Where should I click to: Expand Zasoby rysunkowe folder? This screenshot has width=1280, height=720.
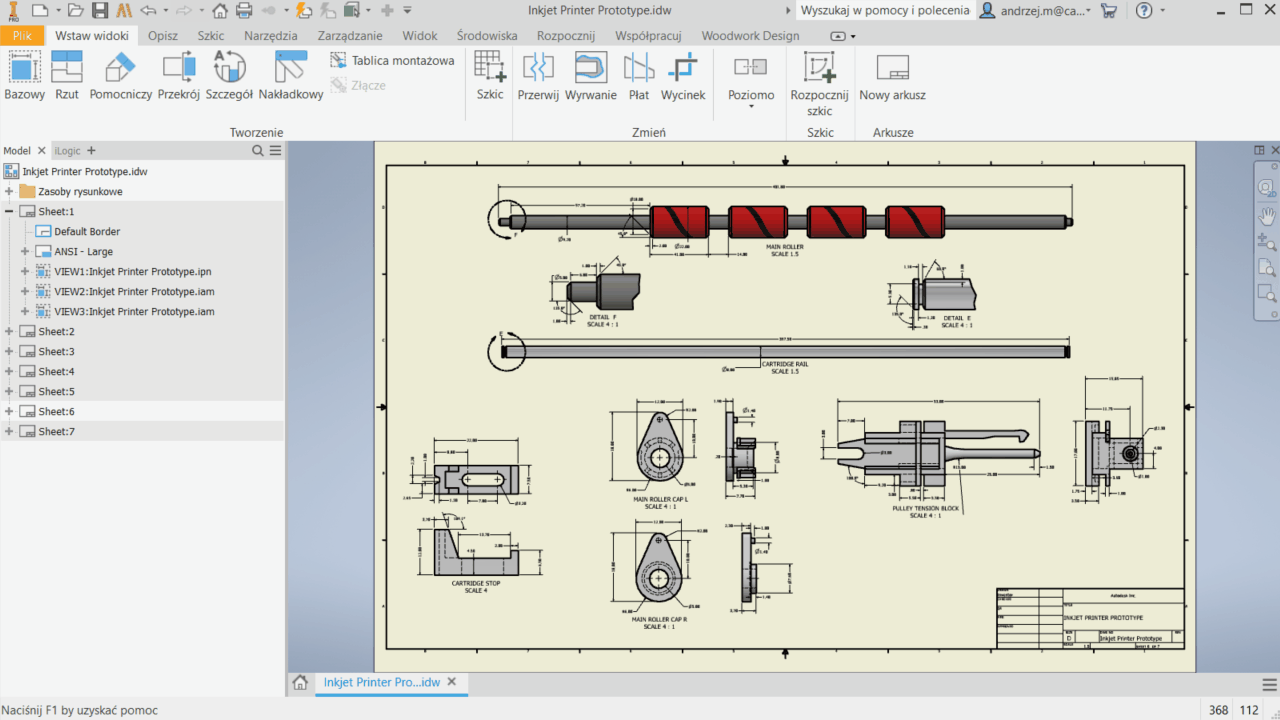(x=9, y=192)
